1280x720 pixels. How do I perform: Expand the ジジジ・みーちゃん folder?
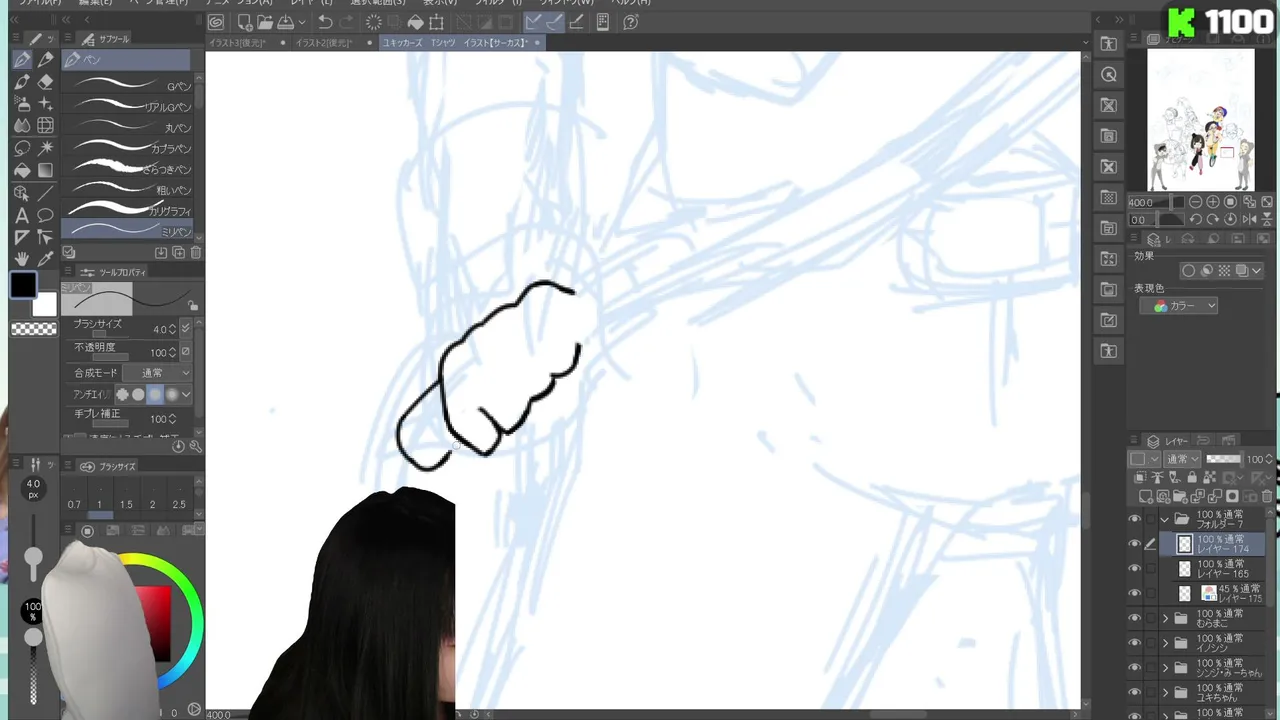(x=1164, y=668)
